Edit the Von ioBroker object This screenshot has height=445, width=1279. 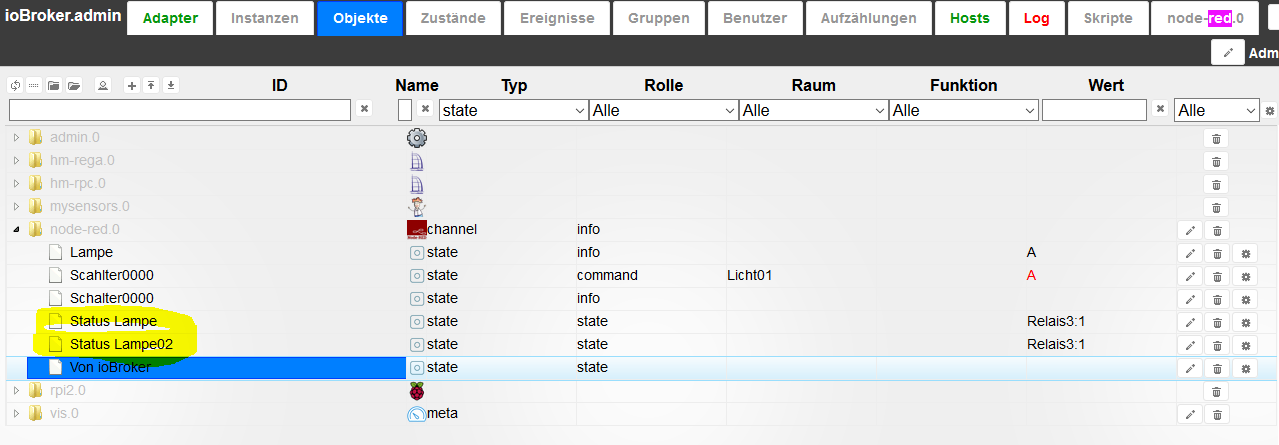(x=1190, y=368)
